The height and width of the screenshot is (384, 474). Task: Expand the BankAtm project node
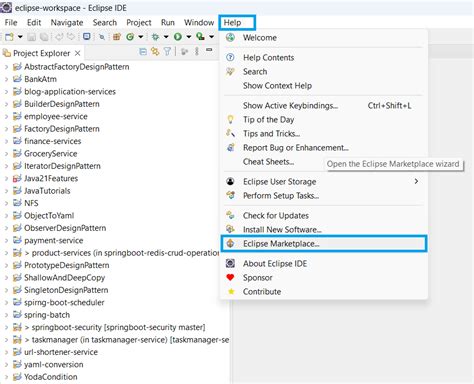coord(6,79)
